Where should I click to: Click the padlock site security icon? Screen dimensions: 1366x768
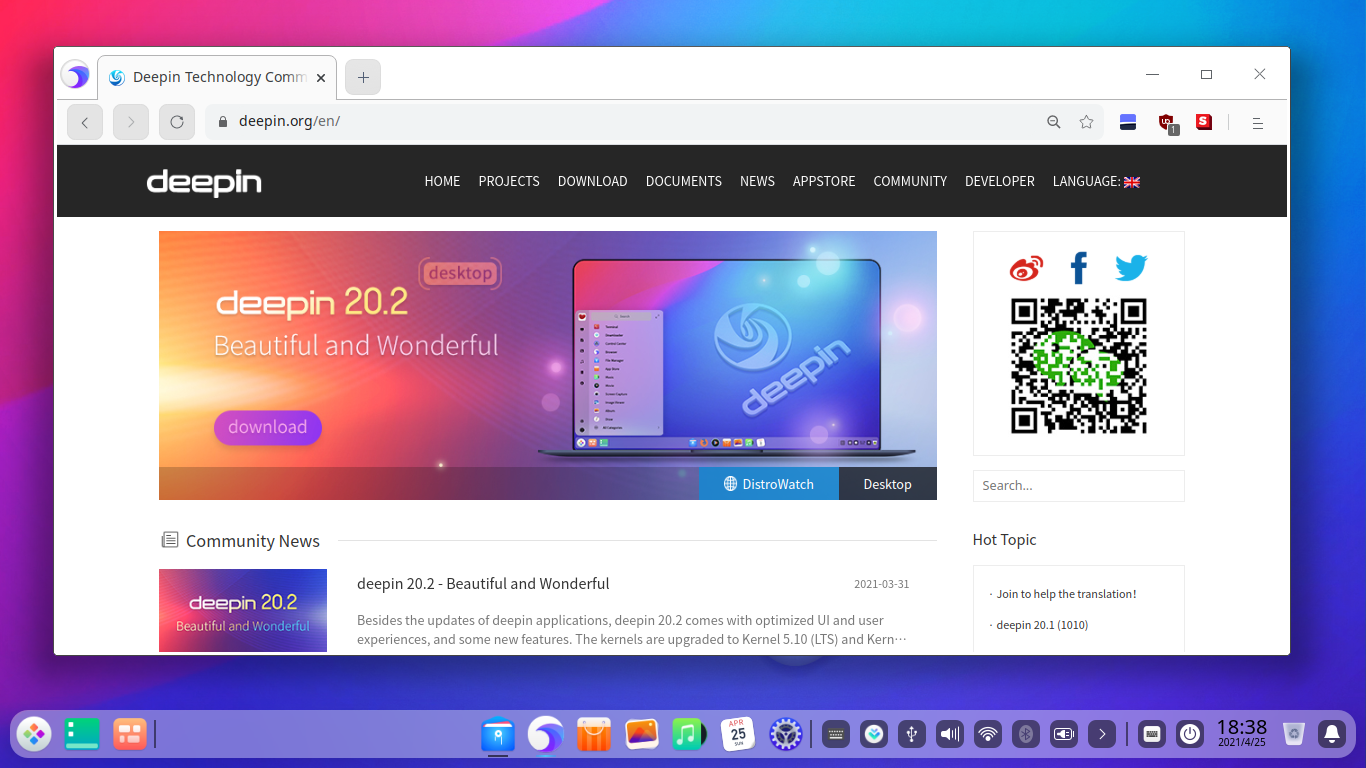coord(224,122)
